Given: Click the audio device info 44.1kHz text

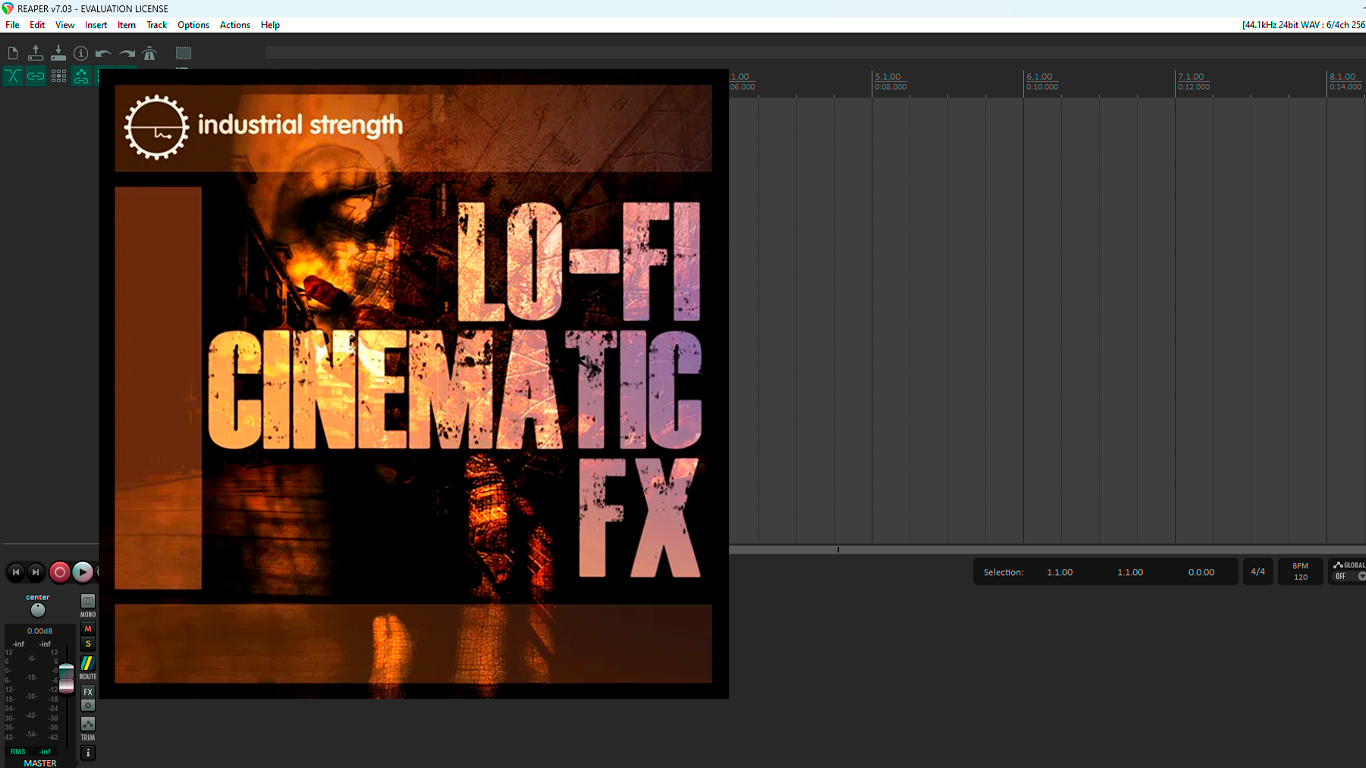Looking at the screenshot, I should [x=1303, y=25].
